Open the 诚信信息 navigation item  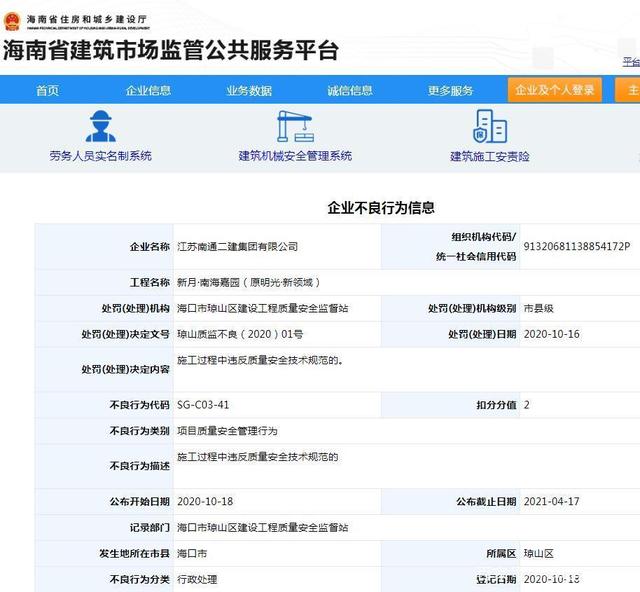point(350,90)
